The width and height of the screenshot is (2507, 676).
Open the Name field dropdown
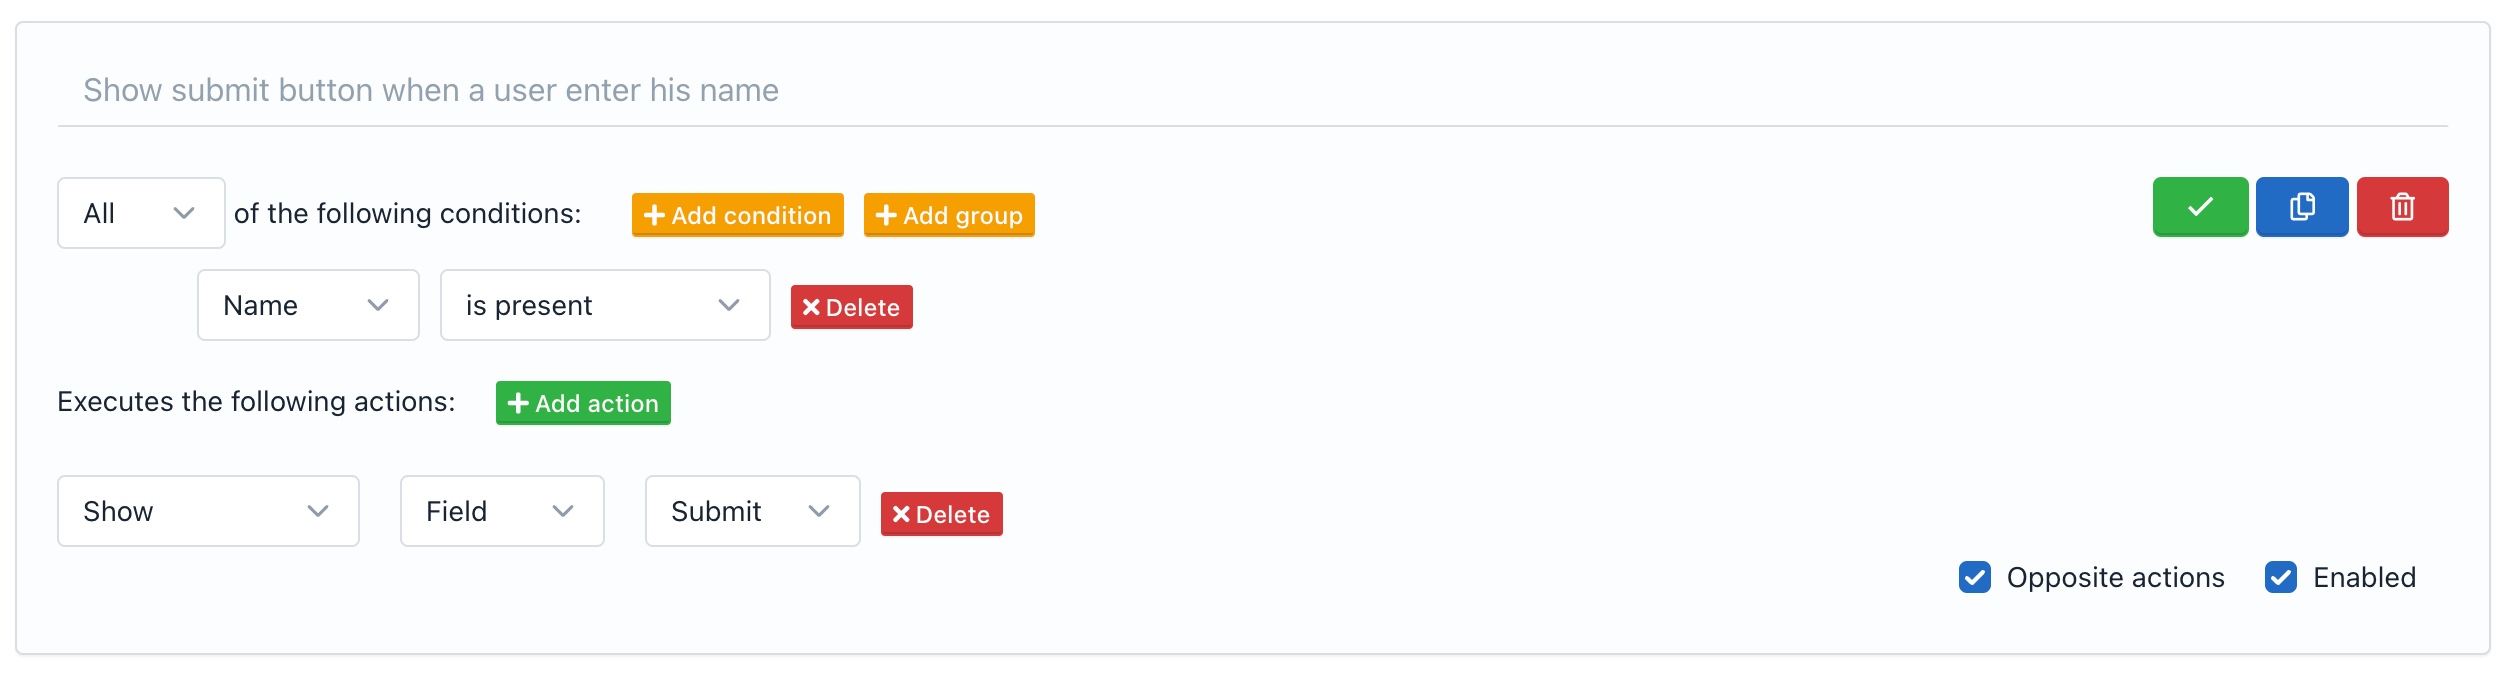pos(307,305)
